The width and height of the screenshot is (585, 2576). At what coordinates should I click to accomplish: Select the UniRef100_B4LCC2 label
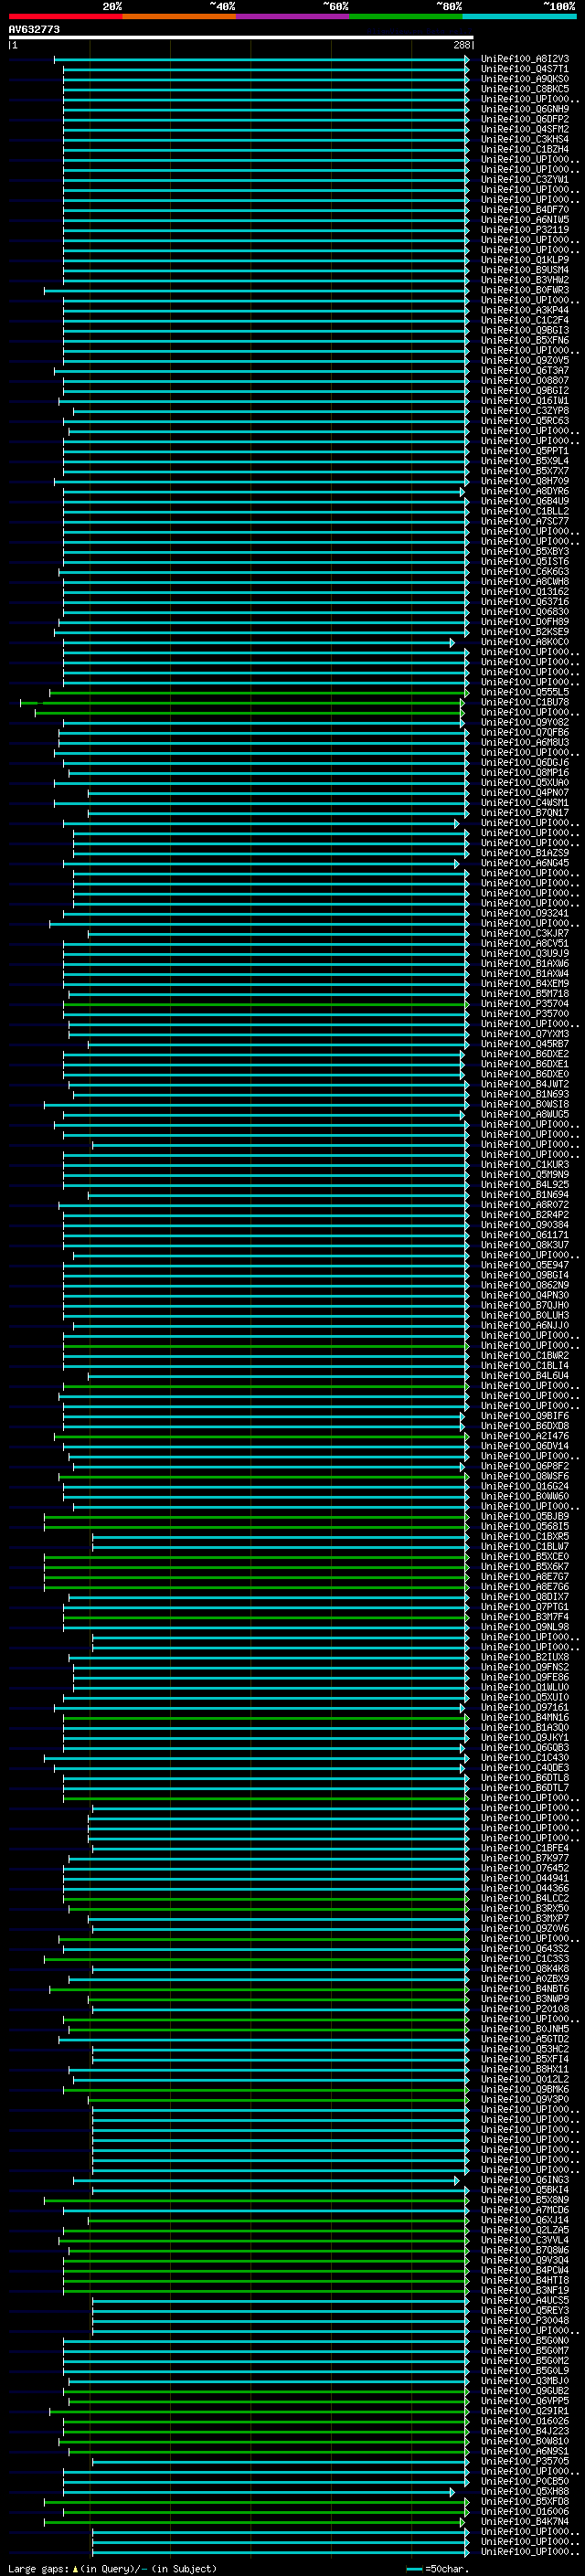(x=525, y=1898)
